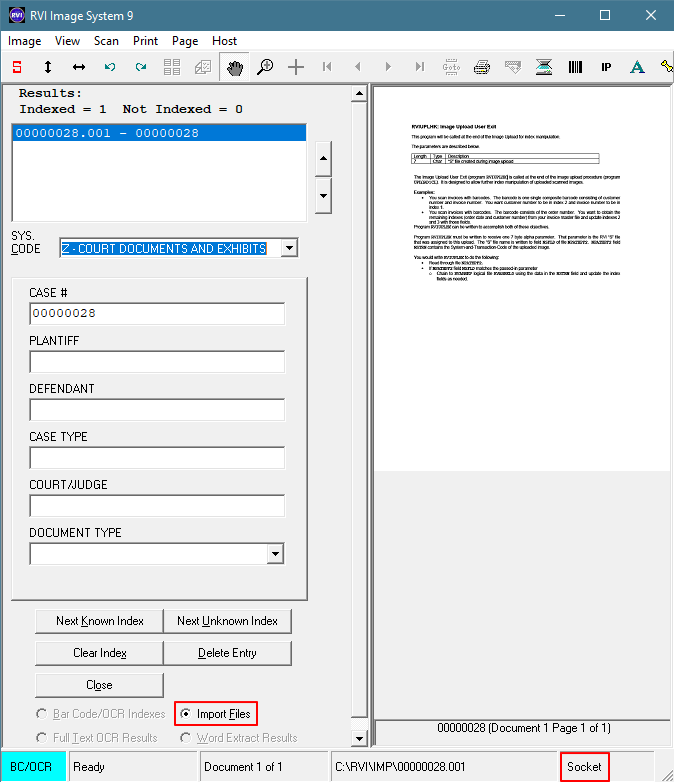674x782 pixels.
Task: Click Clear Index button
Action: tap(99, 653)
